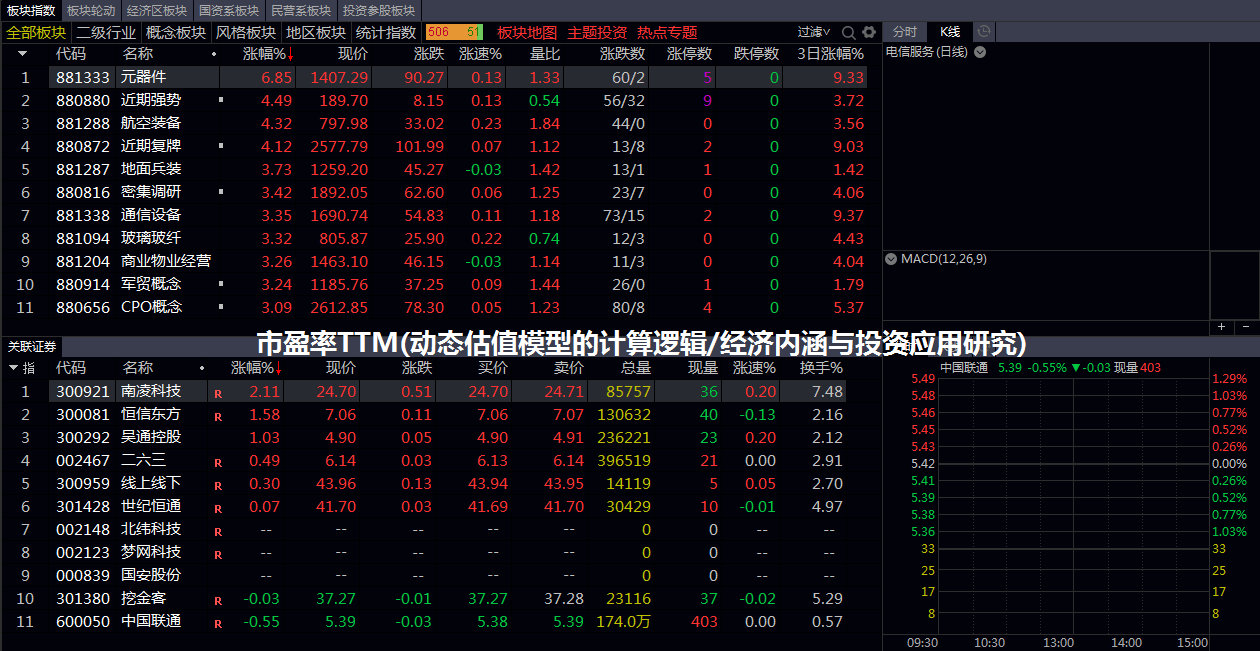1260x651 pixels.
Task: Open the 投资参股板块 tab
Action: tap(379, 10)
